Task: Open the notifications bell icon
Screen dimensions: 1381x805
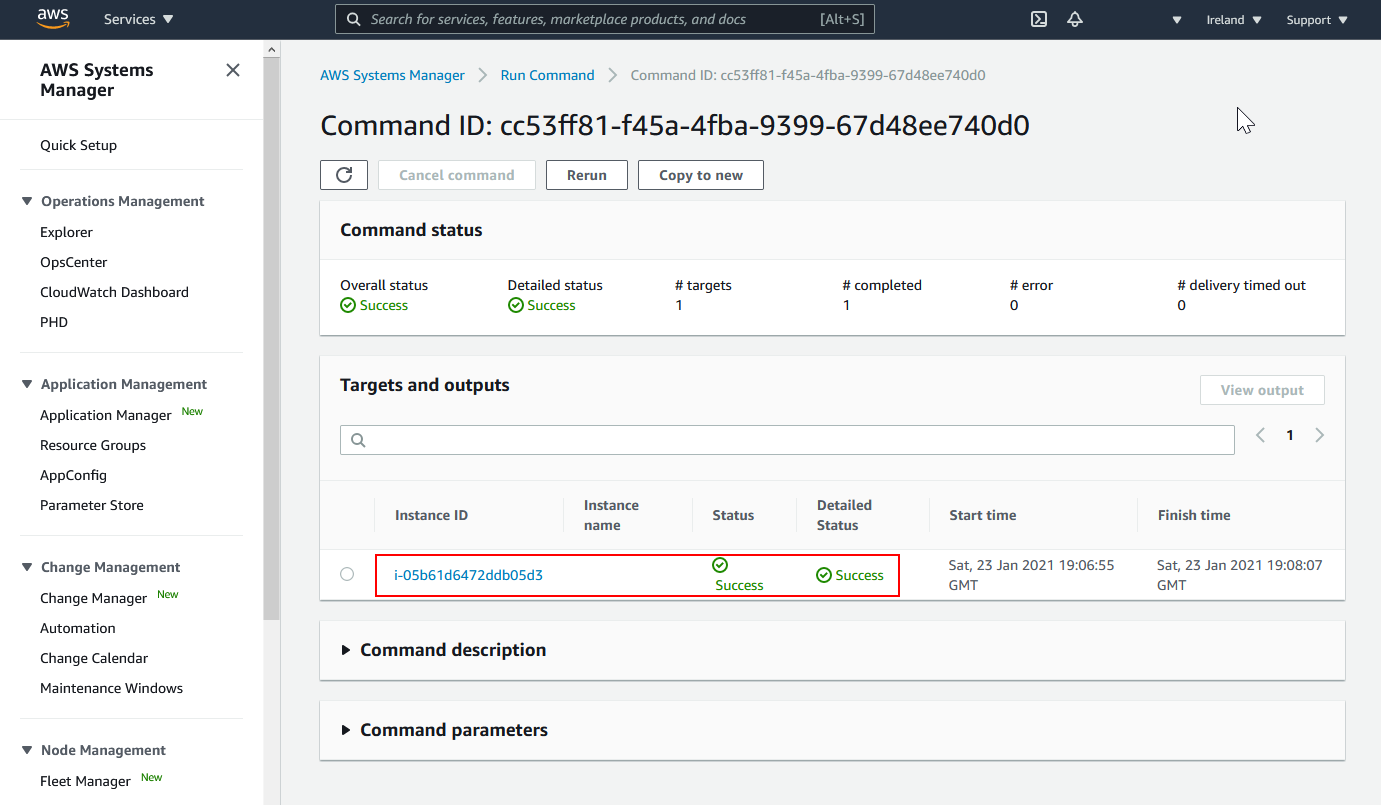Action: (x=1075, y=19)
